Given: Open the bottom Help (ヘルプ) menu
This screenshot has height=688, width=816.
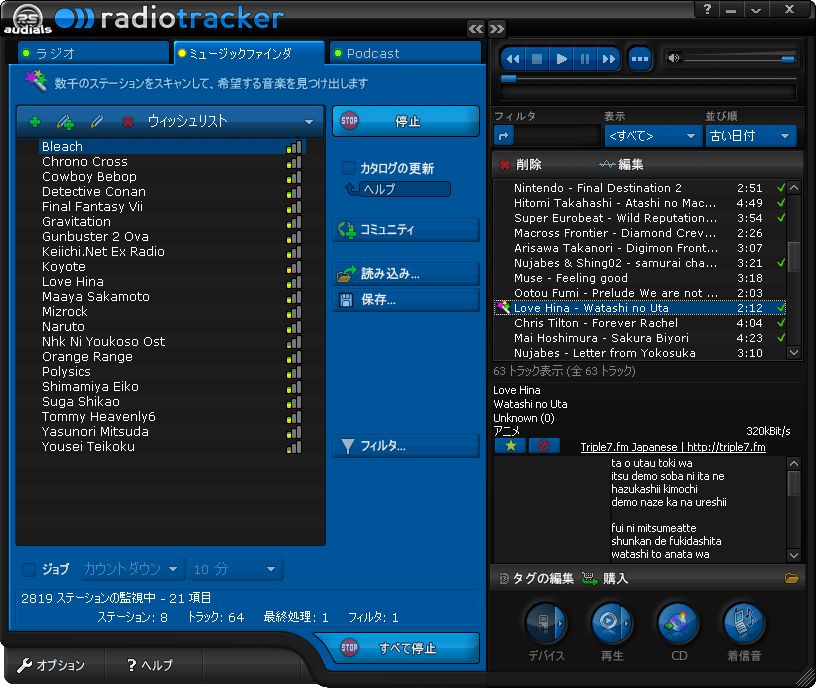Looking at the screenshot, I should pos(150,665).
